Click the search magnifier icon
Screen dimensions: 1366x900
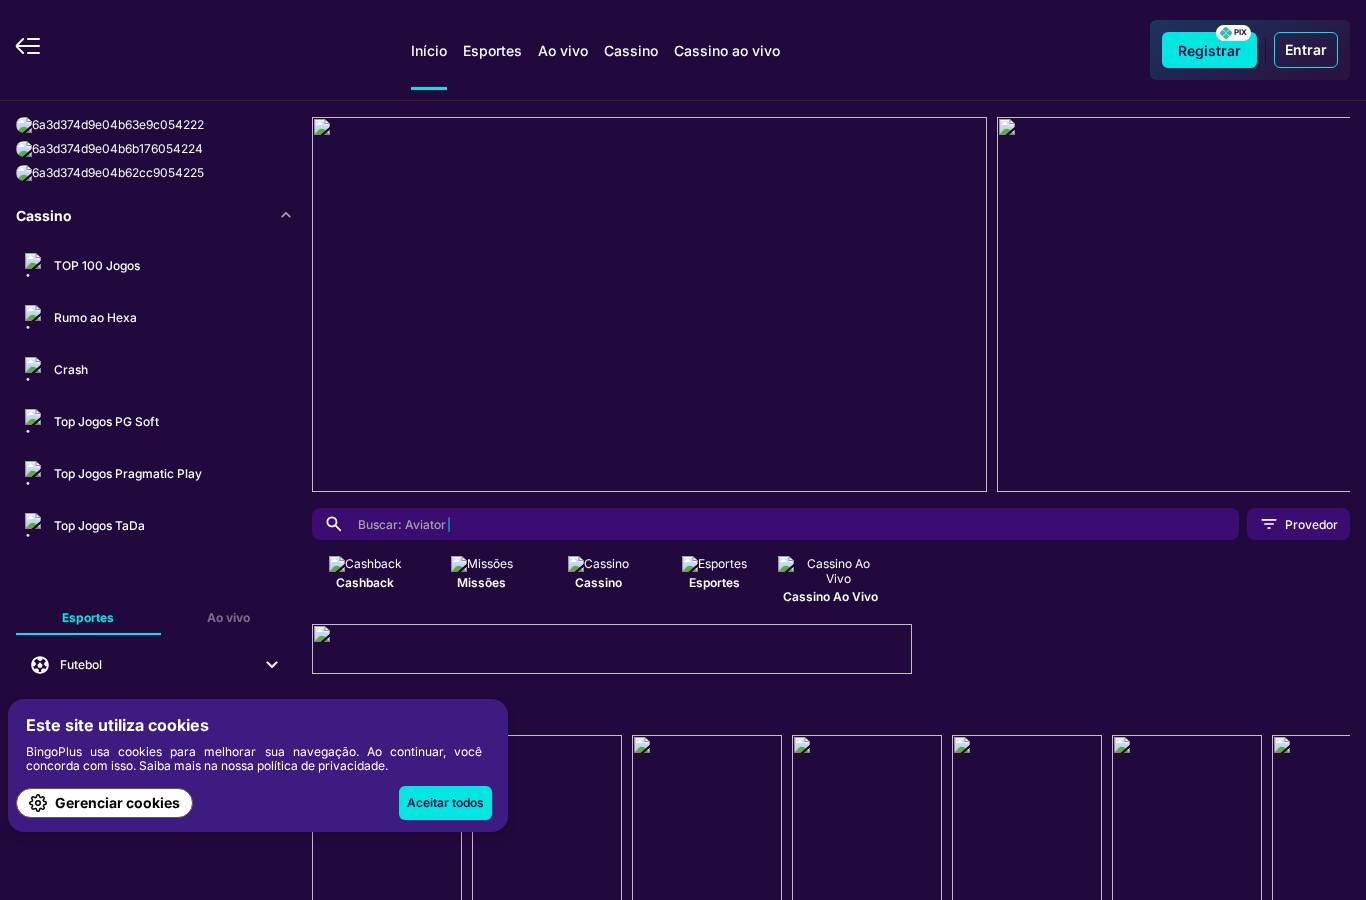click(x=334, y=524)
